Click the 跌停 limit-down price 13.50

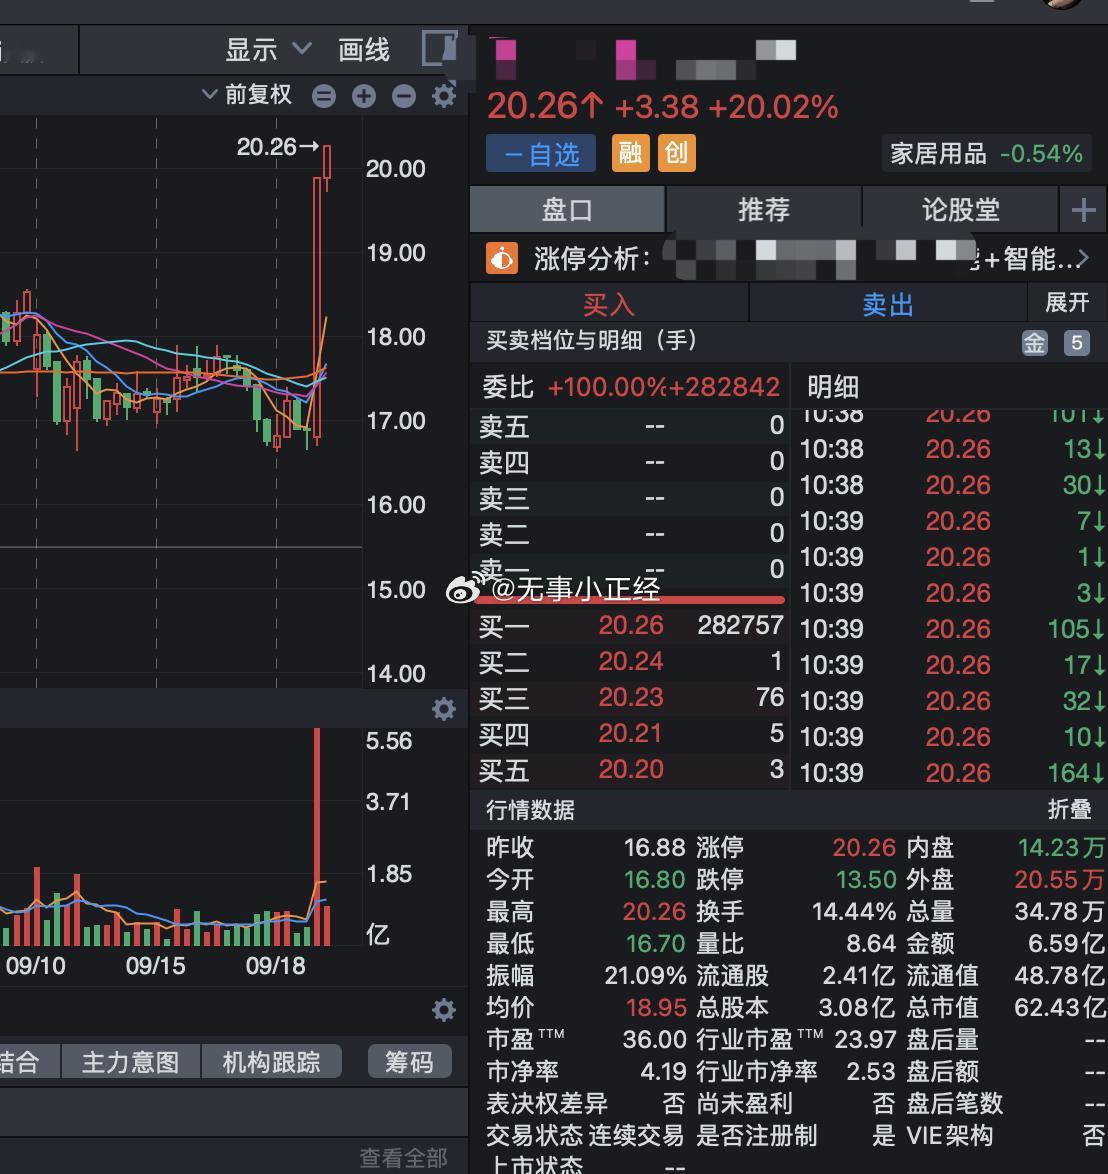point(866,879)
